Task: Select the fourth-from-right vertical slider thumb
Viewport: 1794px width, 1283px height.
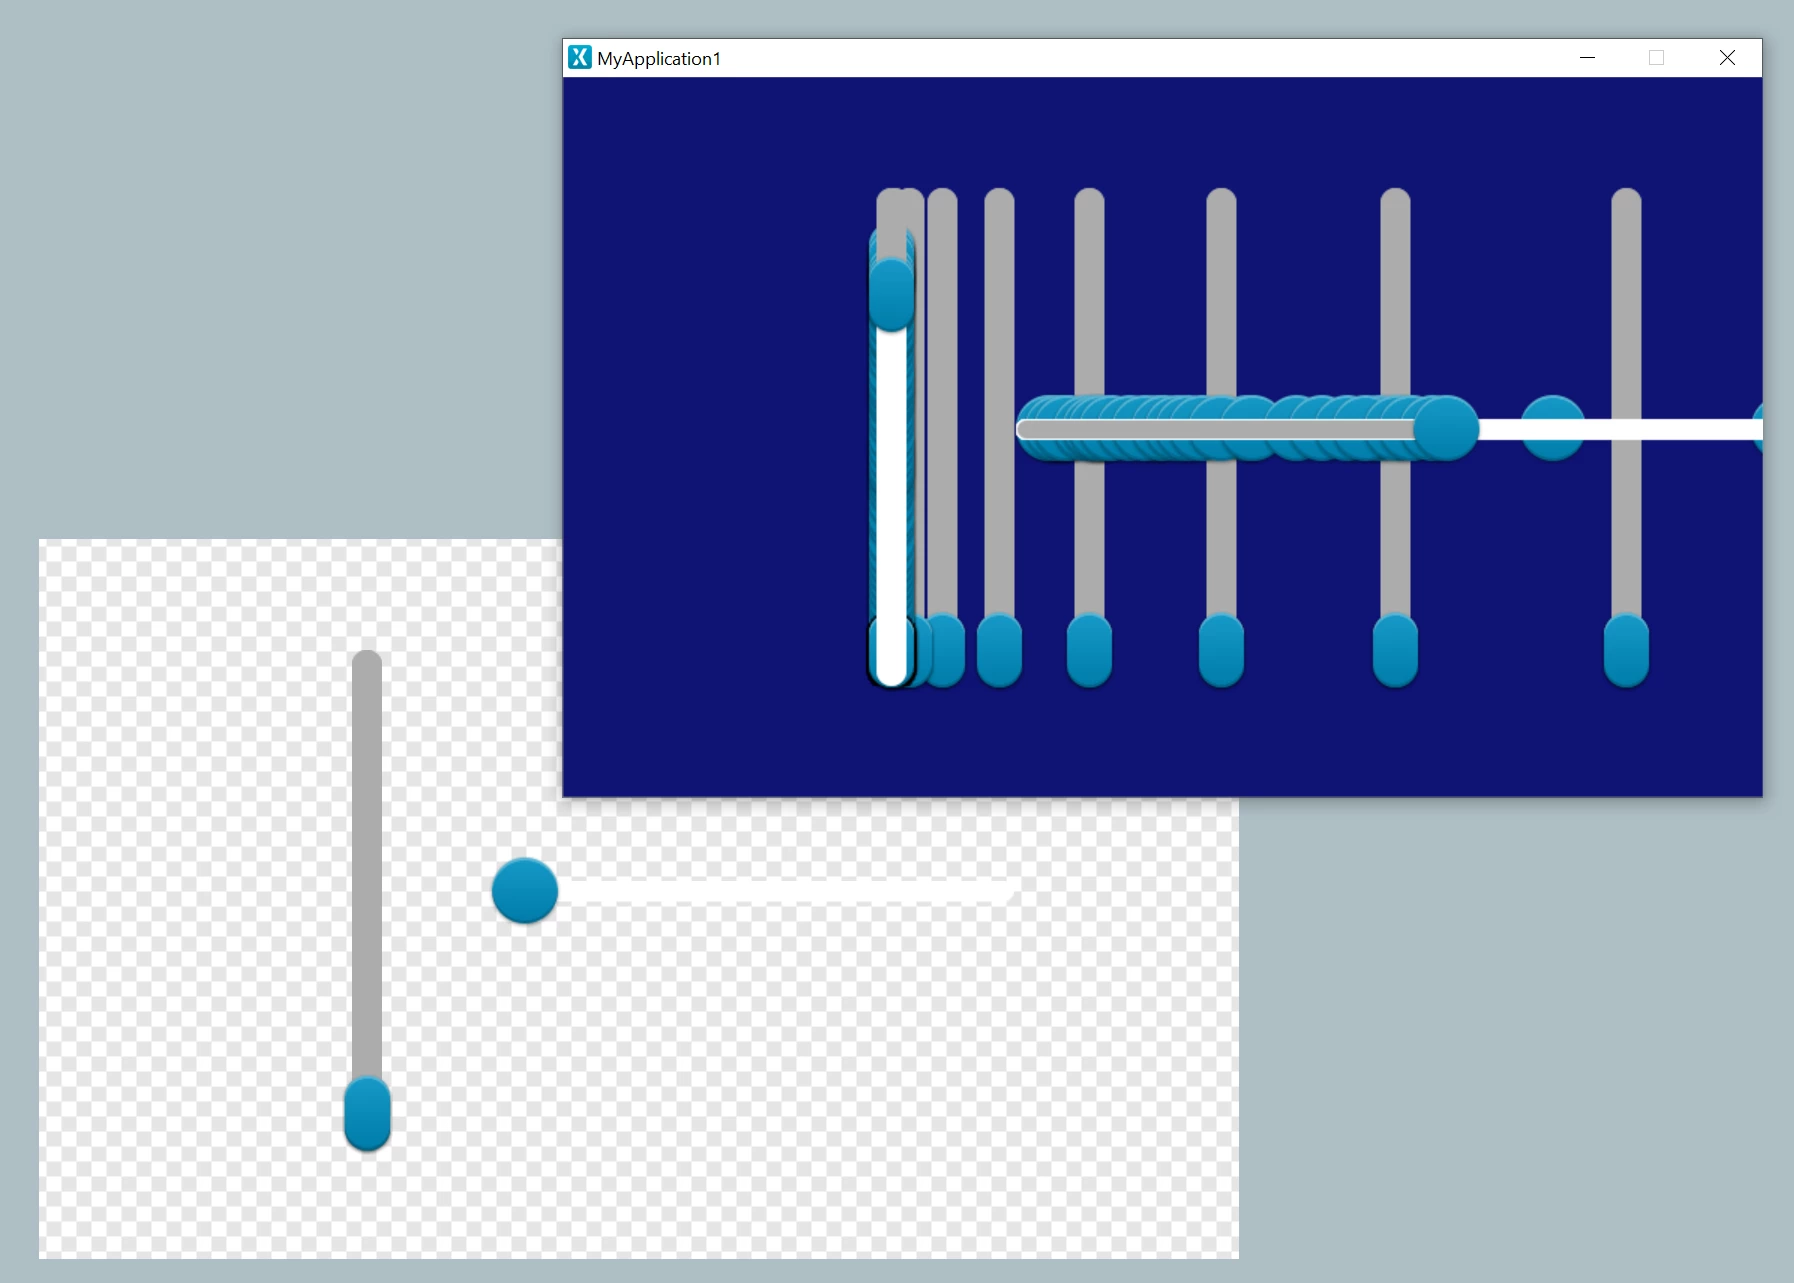Action: coord(1089,650)
